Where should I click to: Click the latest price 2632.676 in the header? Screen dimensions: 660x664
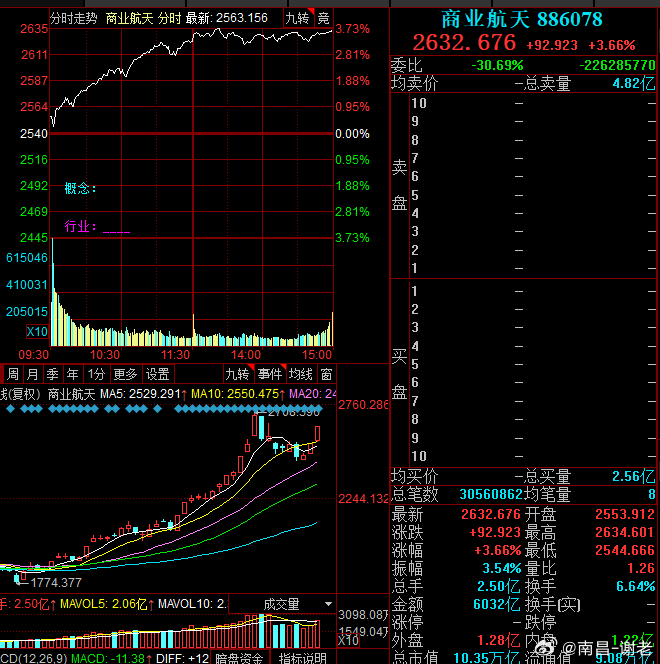pos(464,43)
